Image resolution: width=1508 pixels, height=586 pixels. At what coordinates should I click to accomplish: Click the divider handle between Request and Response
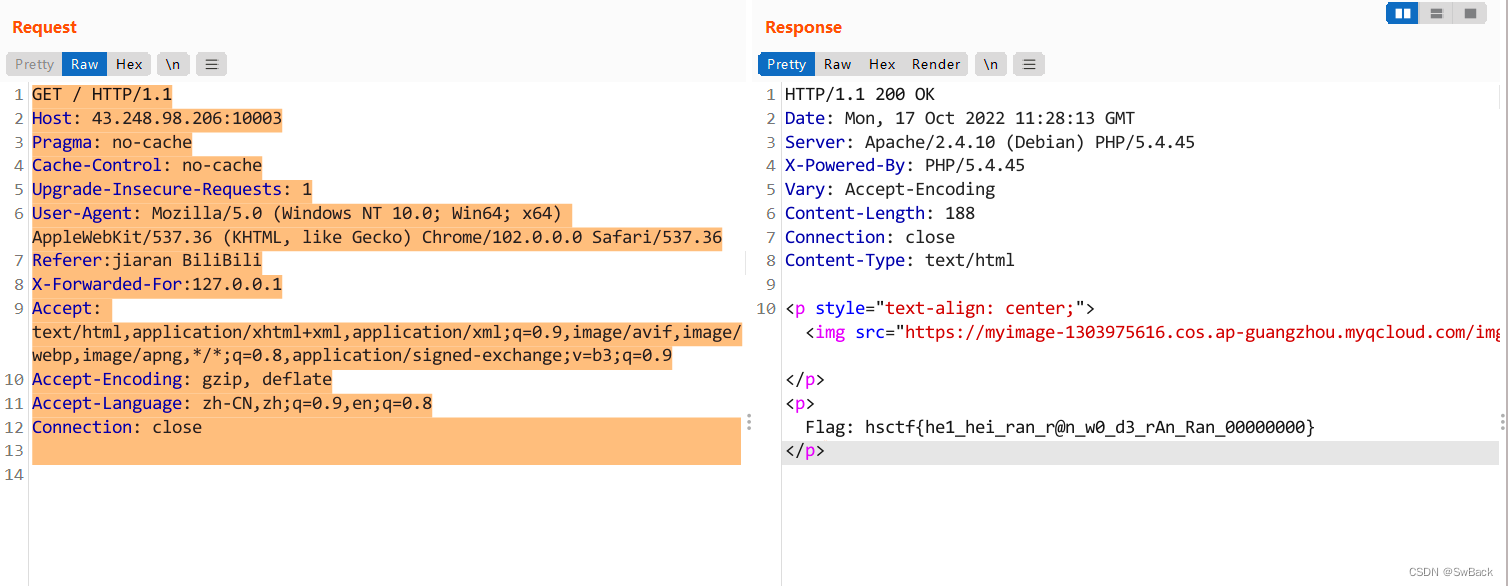pos(749,422)
